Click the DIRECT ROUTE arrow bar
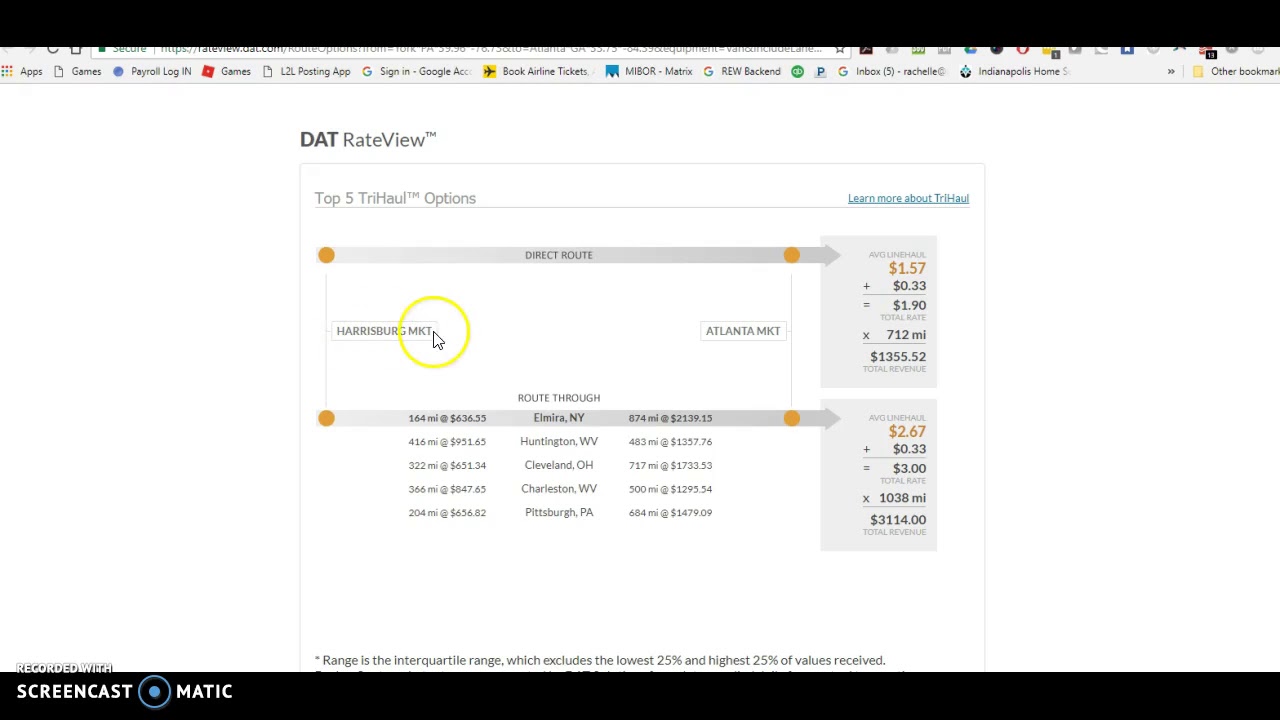Viewport: 1280px width, 720px height. click(x=578, y=255)
